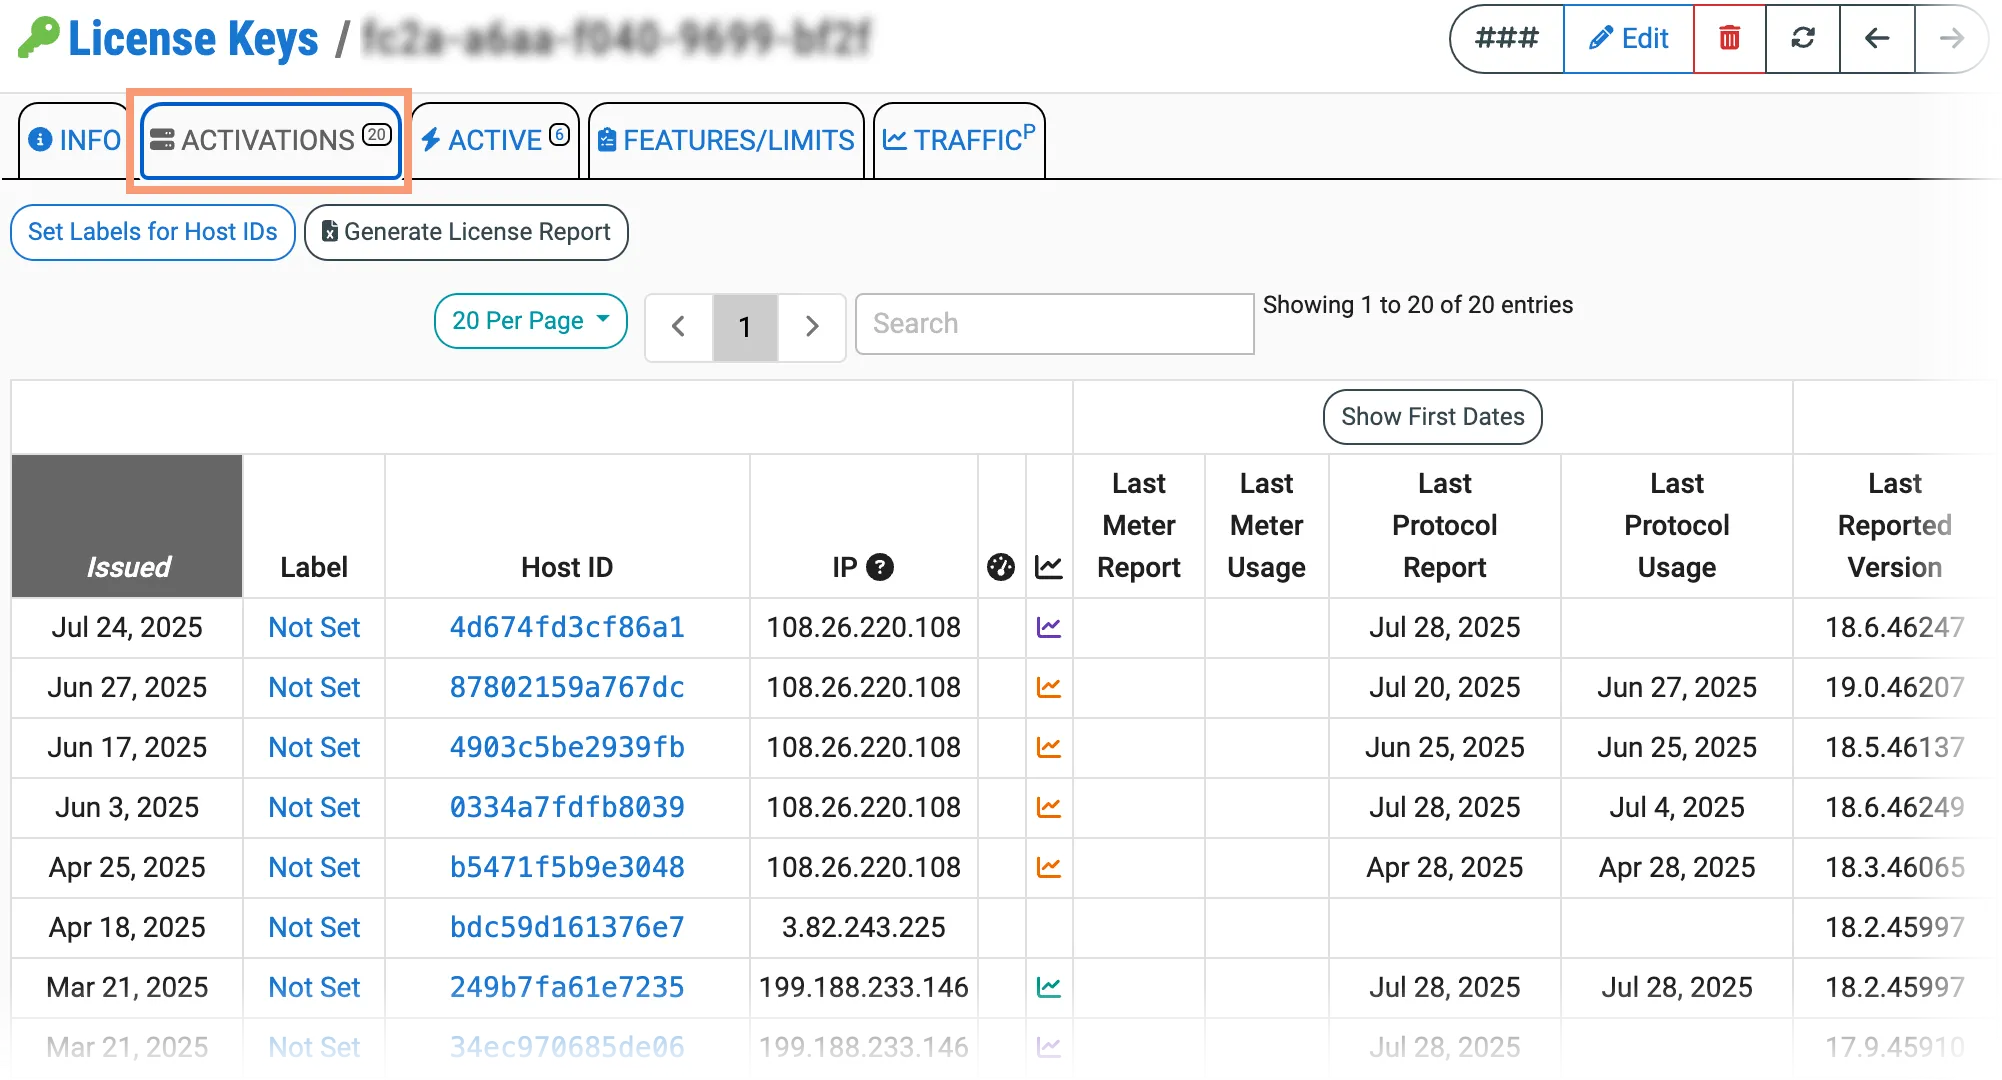
Task: Click version cell 19.0.46207
Action: pos(1895,688)
